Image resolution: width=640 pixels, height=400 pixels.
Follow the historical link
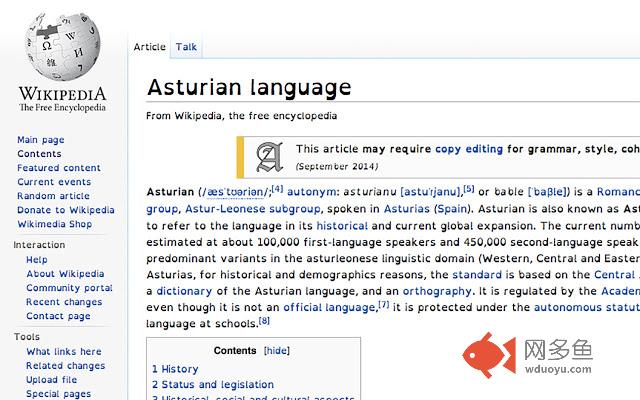tap(342, 226)
